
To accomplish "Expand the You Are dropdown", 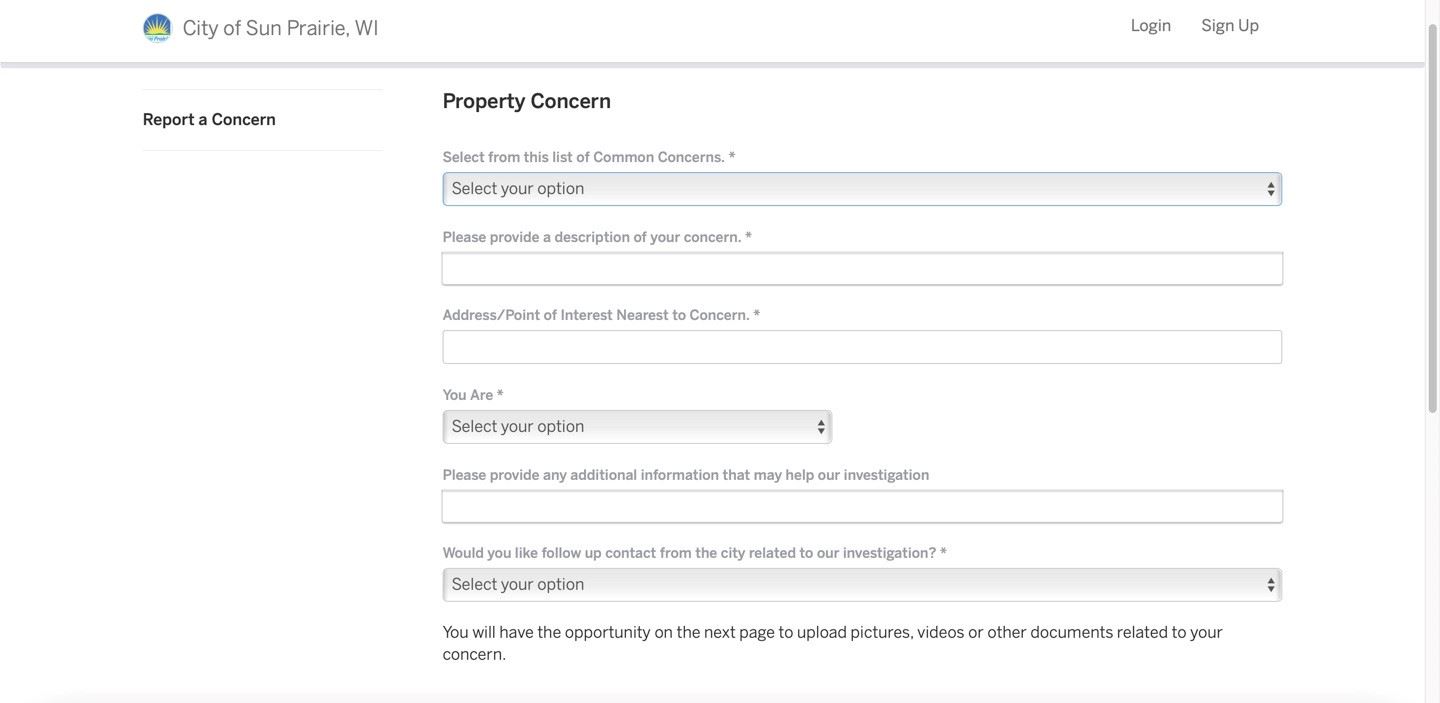I will pos(637,427).
